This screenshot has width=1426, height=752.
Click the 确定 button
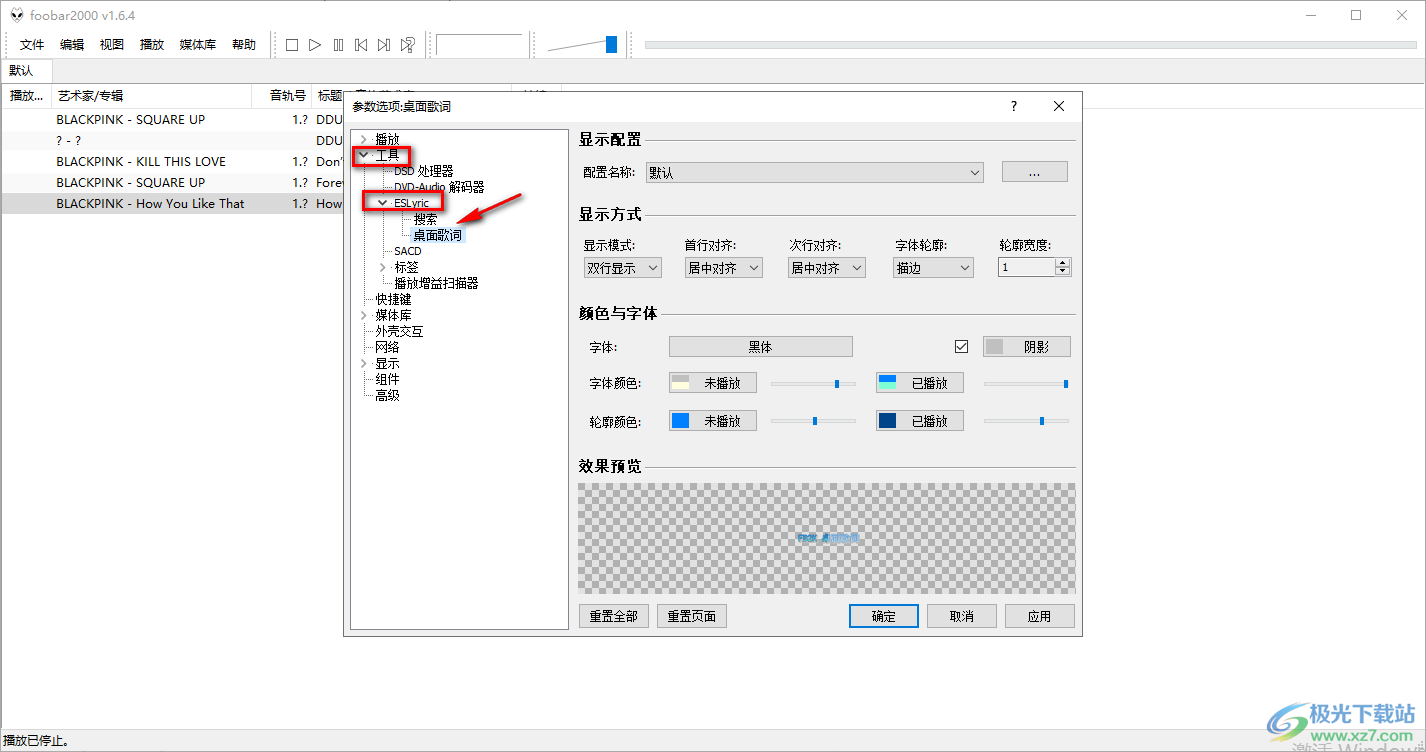coord(884,616)
